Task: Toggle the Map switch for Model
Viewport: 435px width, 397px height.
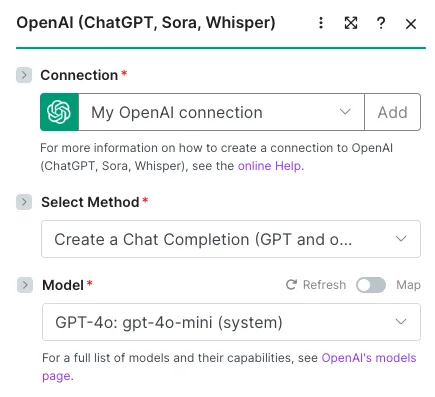Action: coord(371,285)
